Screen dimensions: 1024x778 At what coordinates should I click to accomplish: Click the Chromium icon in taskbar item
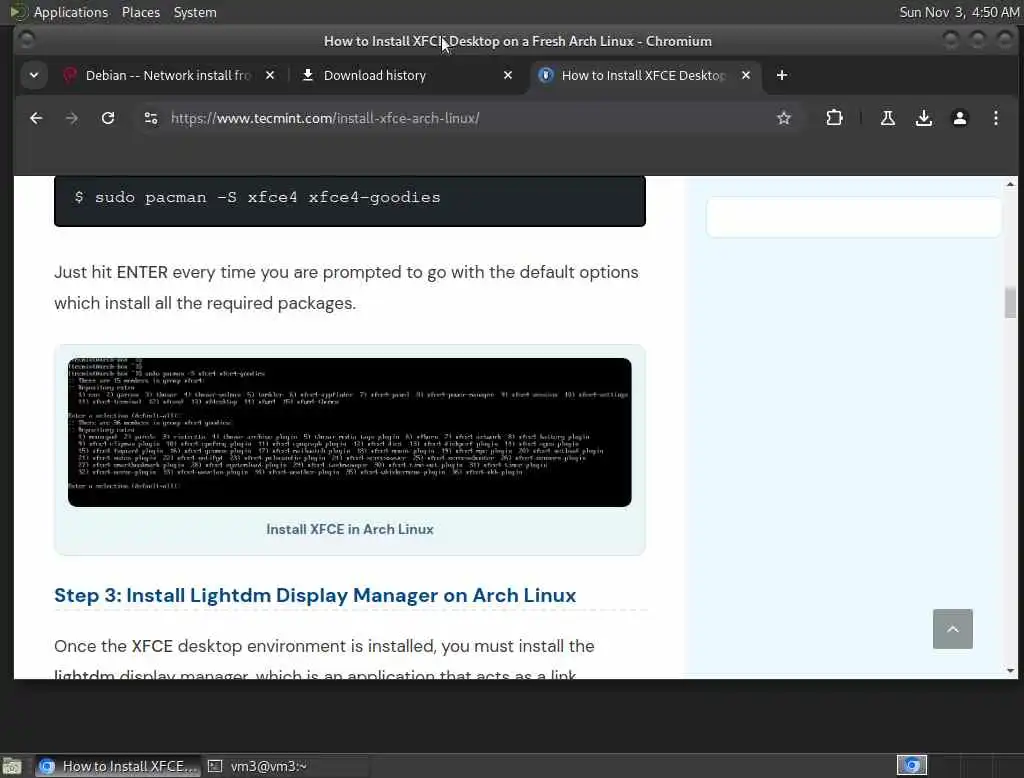click(x=46, y=766)
